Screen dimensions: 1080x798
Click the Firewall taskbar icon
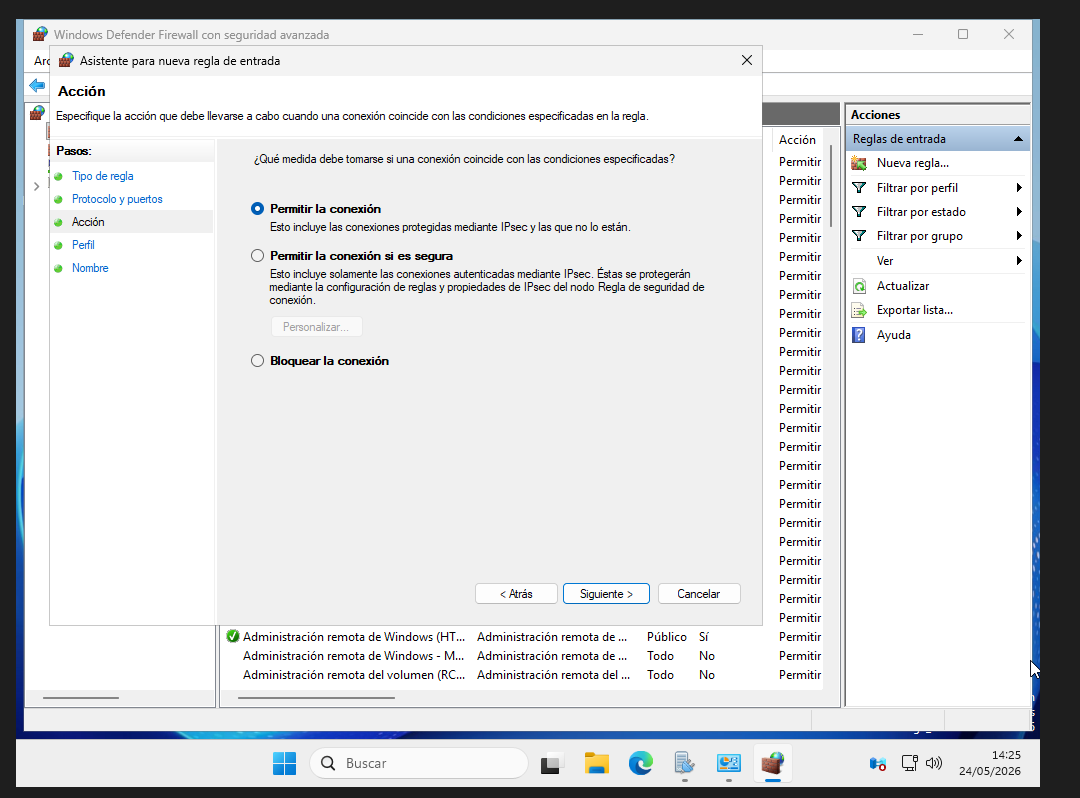773,764
